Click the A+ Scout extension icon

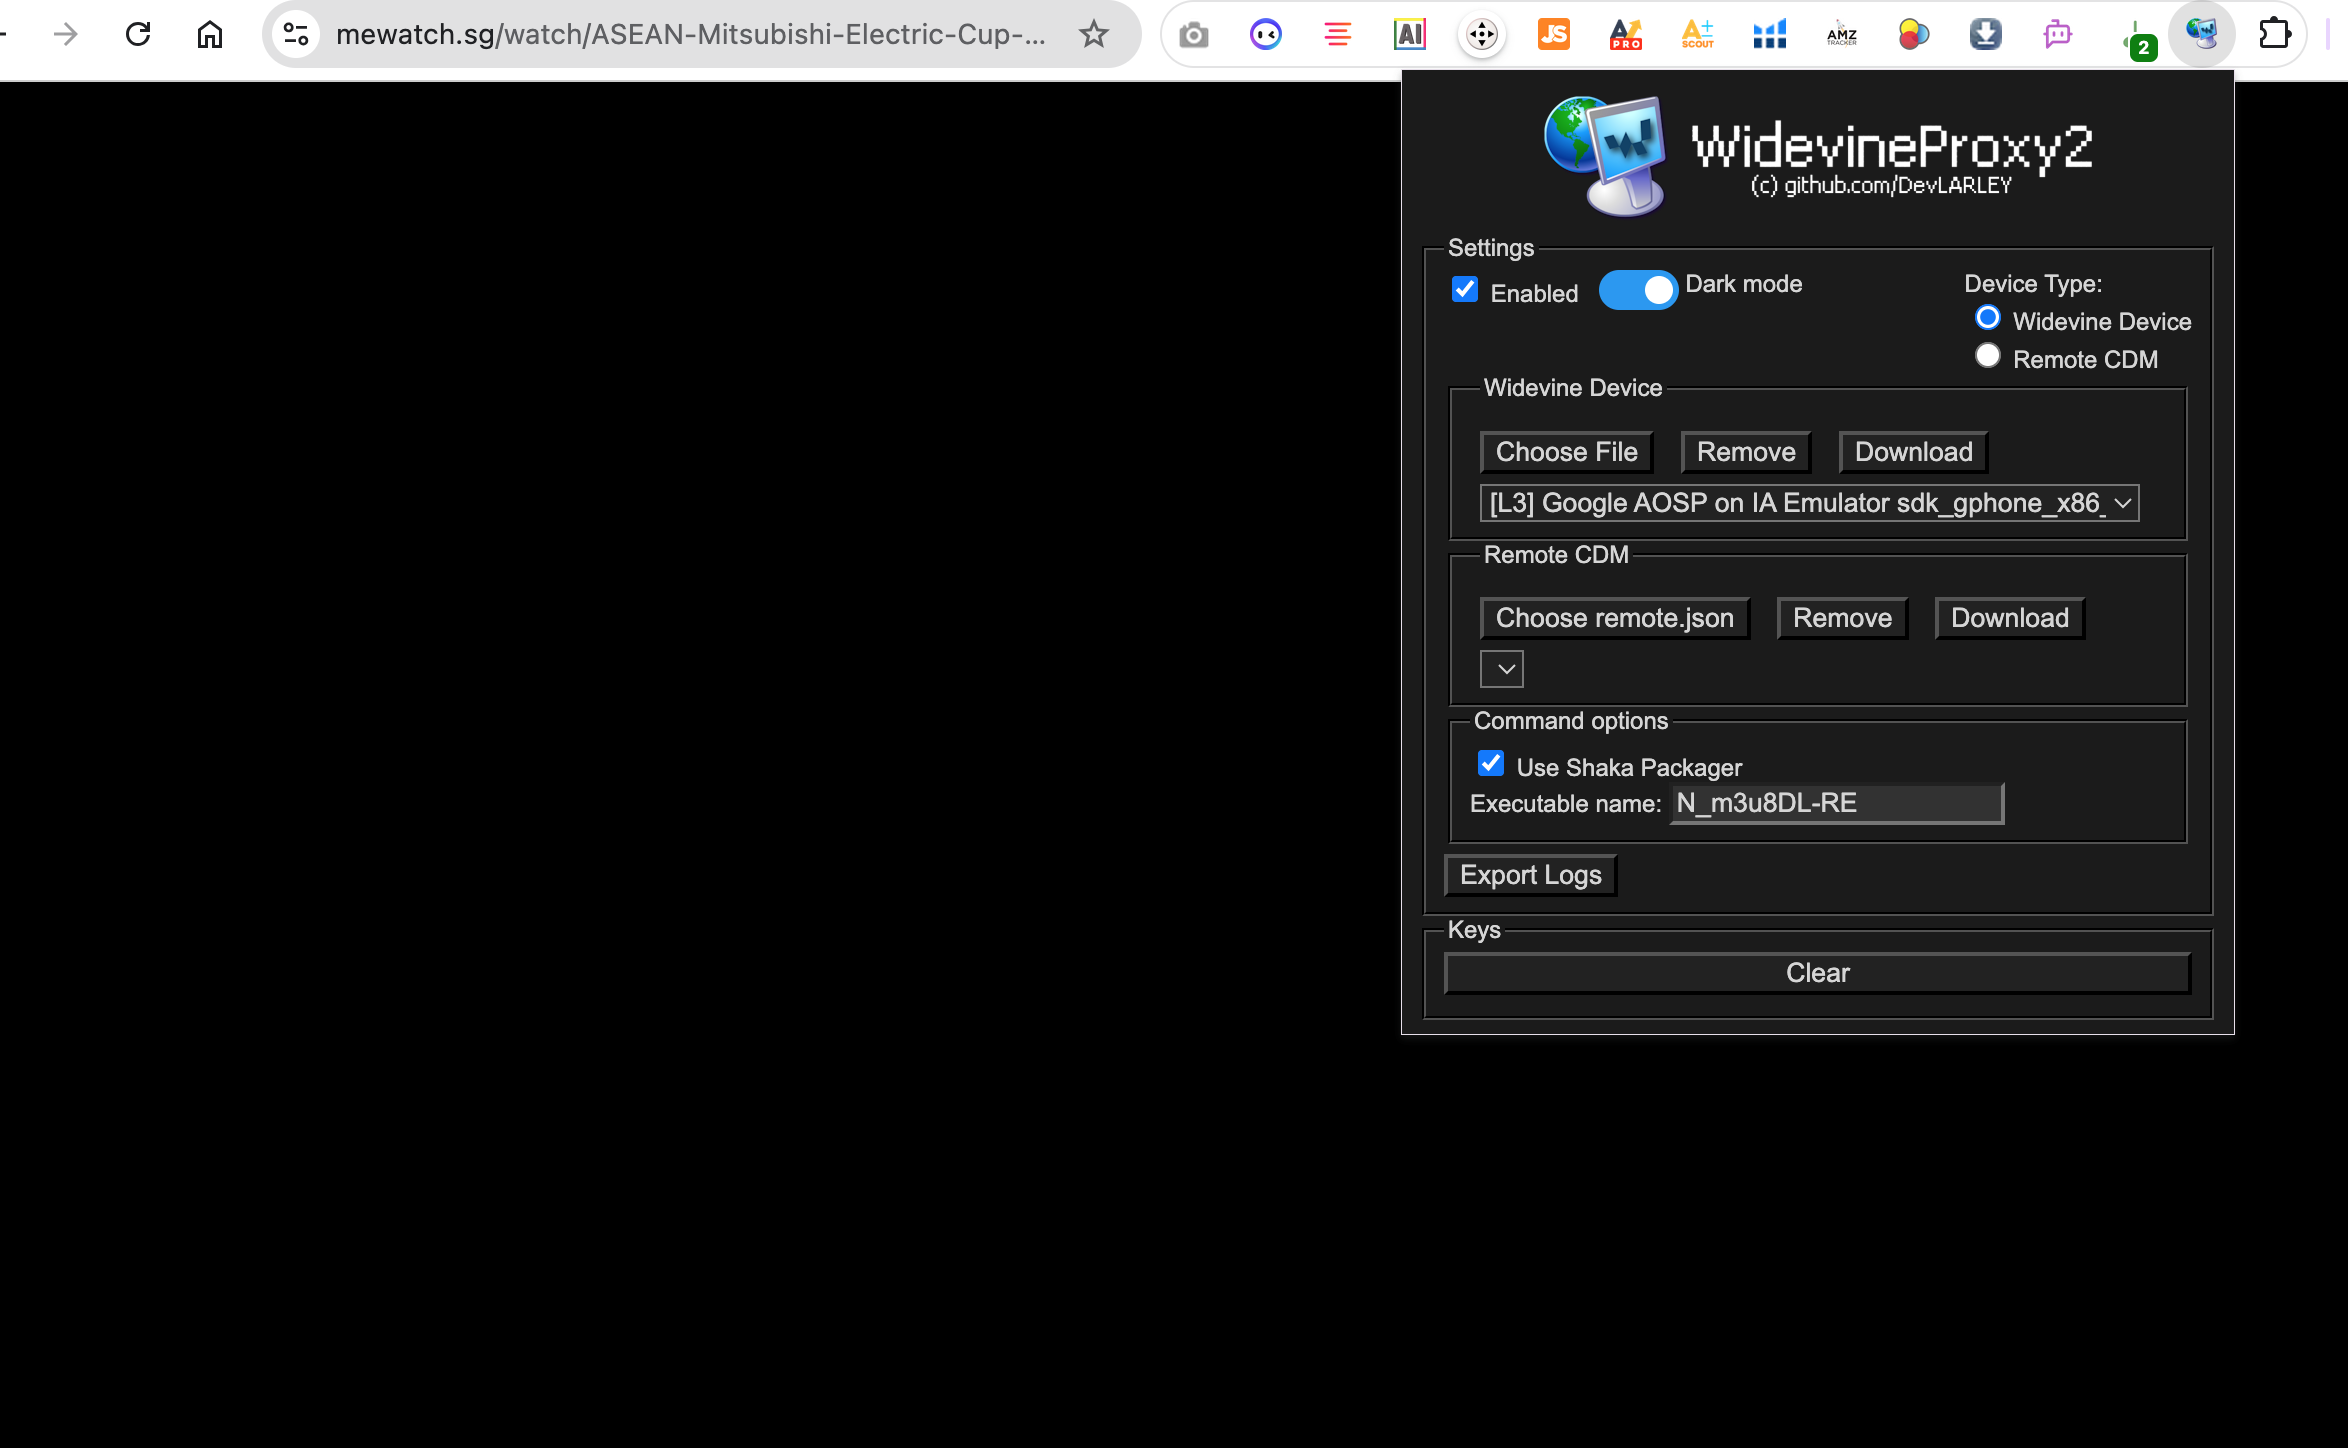click(x=1697, y=35)
